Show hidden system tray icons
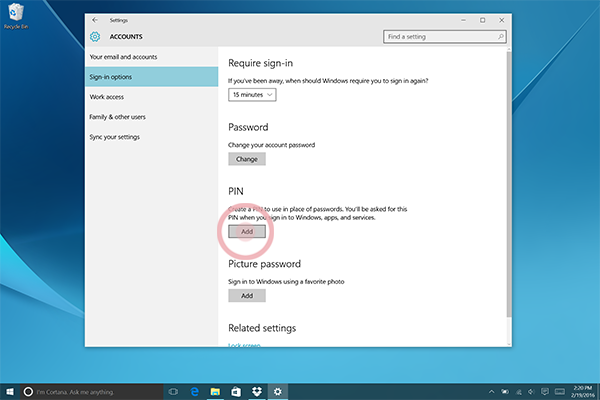600x400 pixels. 491,392
